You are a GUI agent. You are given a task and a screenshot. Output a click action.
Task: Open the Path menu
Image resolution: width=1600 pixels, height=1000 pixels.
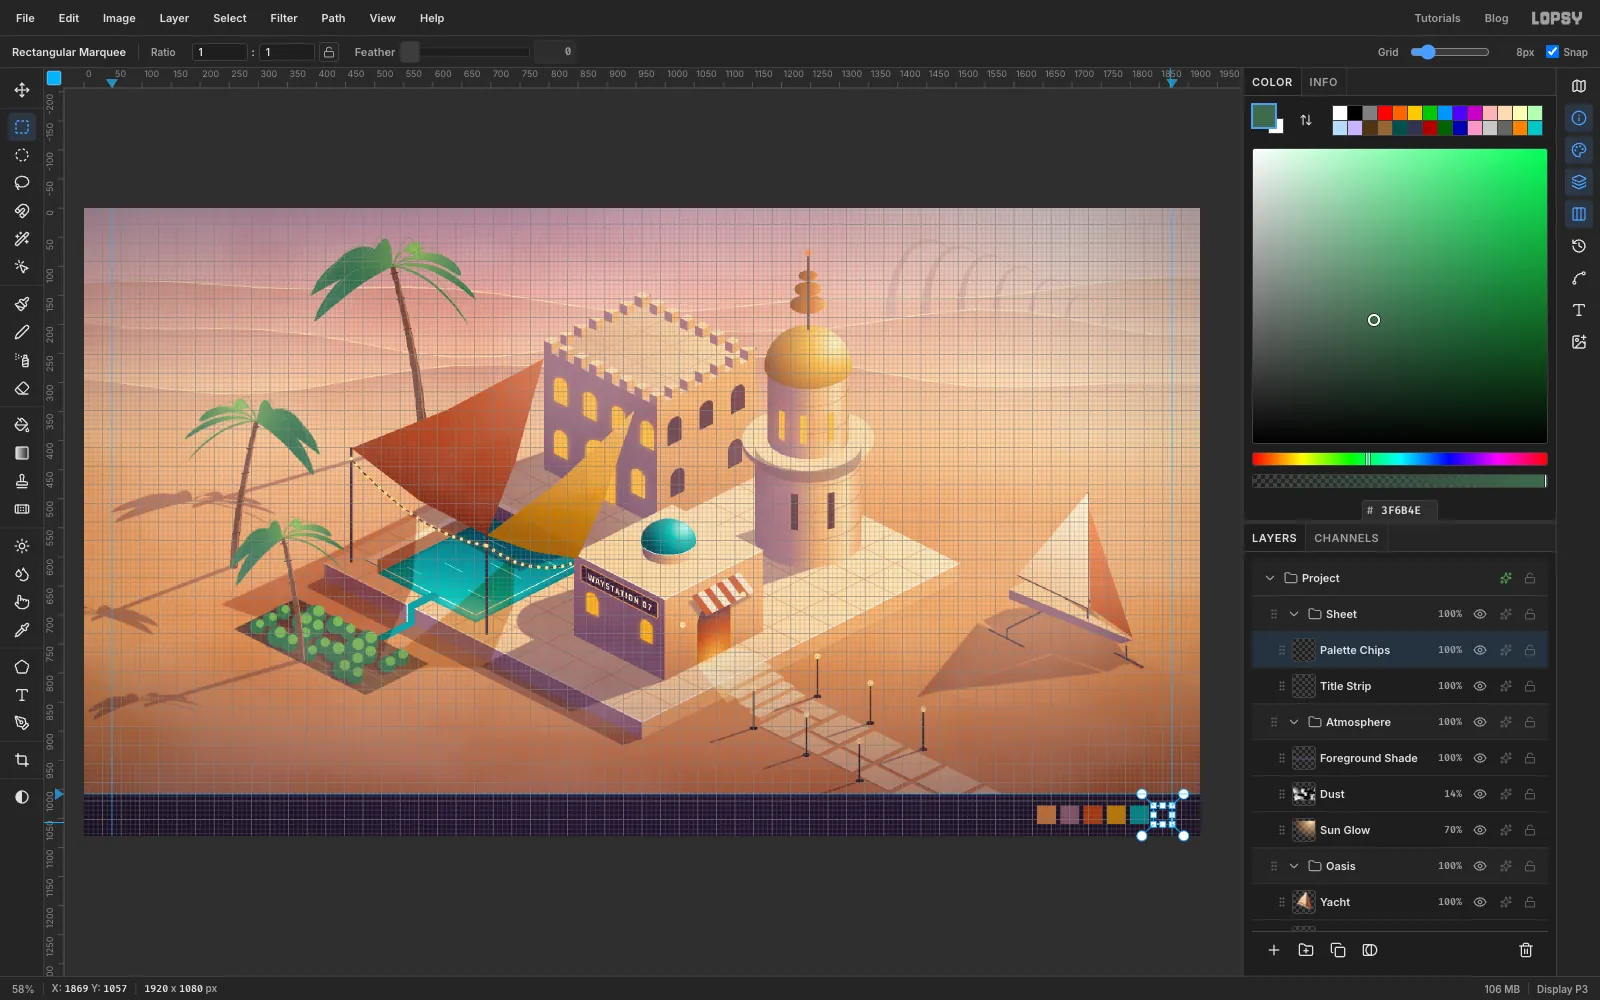(x=333, y=18)
